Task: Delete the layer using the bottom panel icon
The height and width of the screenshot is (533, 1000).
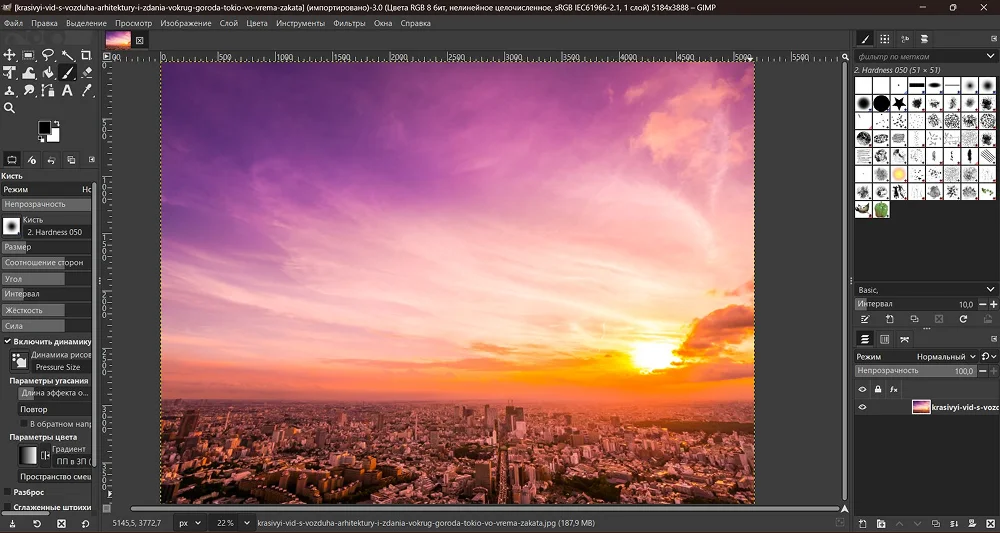Action: click(988, 523)
